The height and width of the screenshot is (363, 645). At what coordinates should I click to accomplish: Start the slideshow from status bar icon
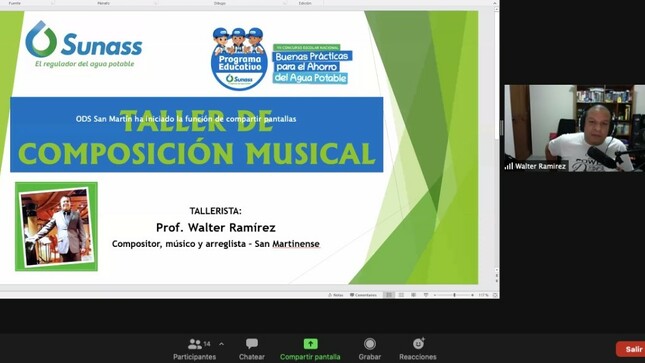click(426, 295)
